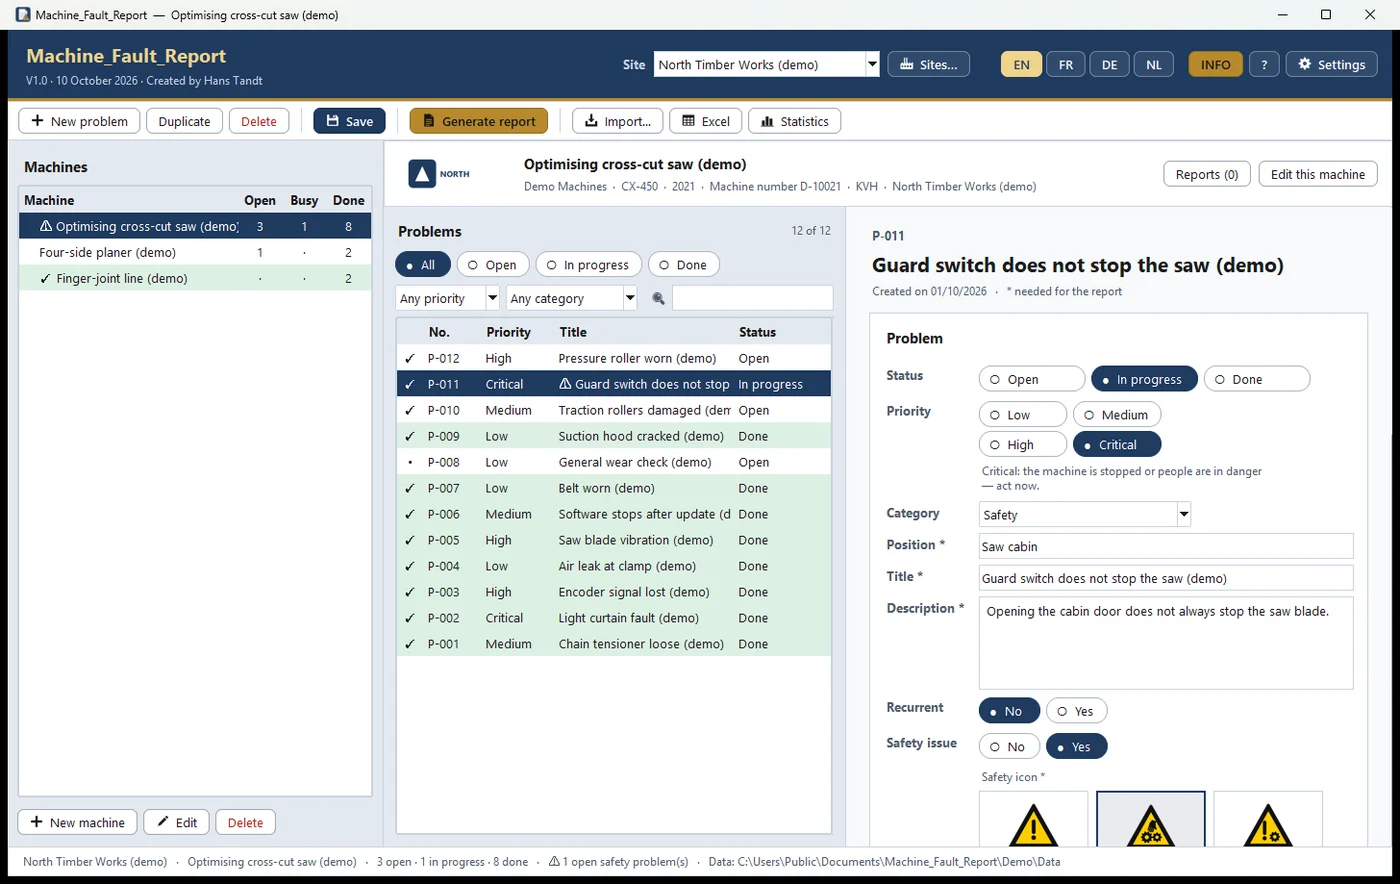Image resolution: width=1400 pixels, height=884 pixels.
Task: Set Priority to Low
Action: tap(1023, 414)
